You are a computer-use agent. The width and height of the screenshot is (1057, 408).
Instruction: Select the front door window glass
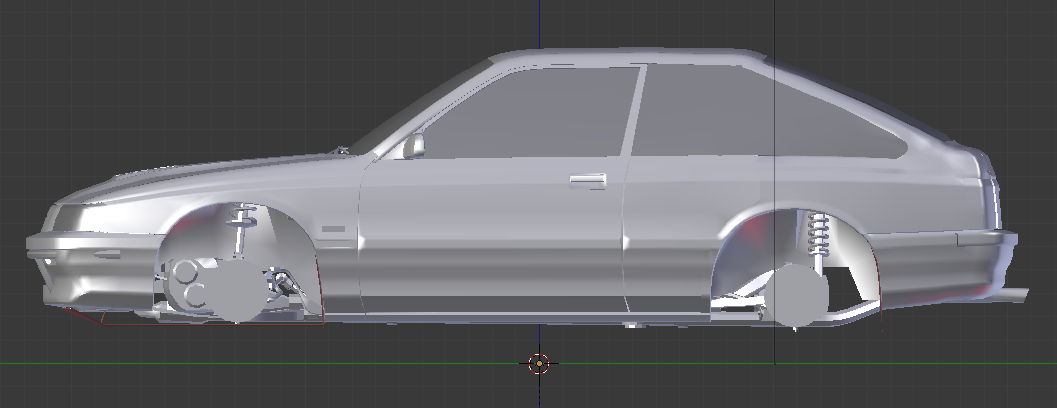(x=530, y=113)
